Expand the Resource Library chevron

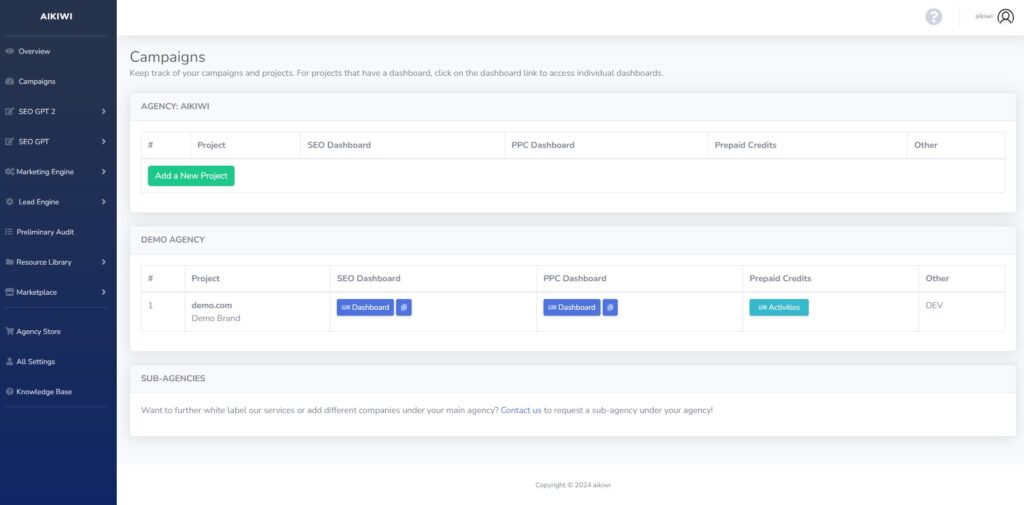coord(104,262)
